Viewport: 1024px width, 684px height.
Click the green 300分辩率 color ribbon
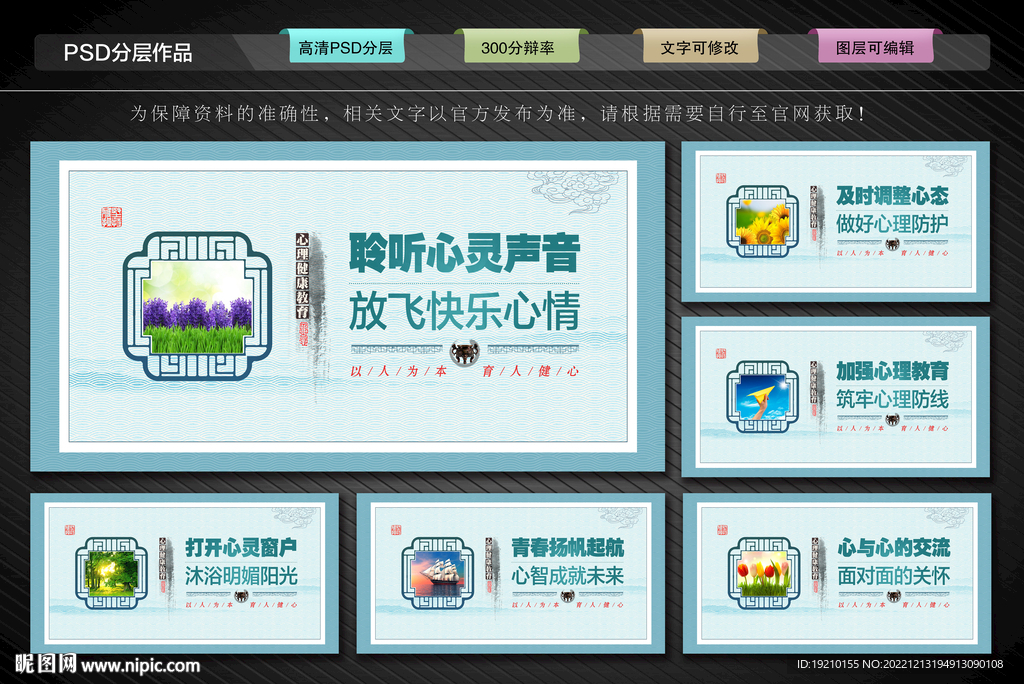[521, 45]
